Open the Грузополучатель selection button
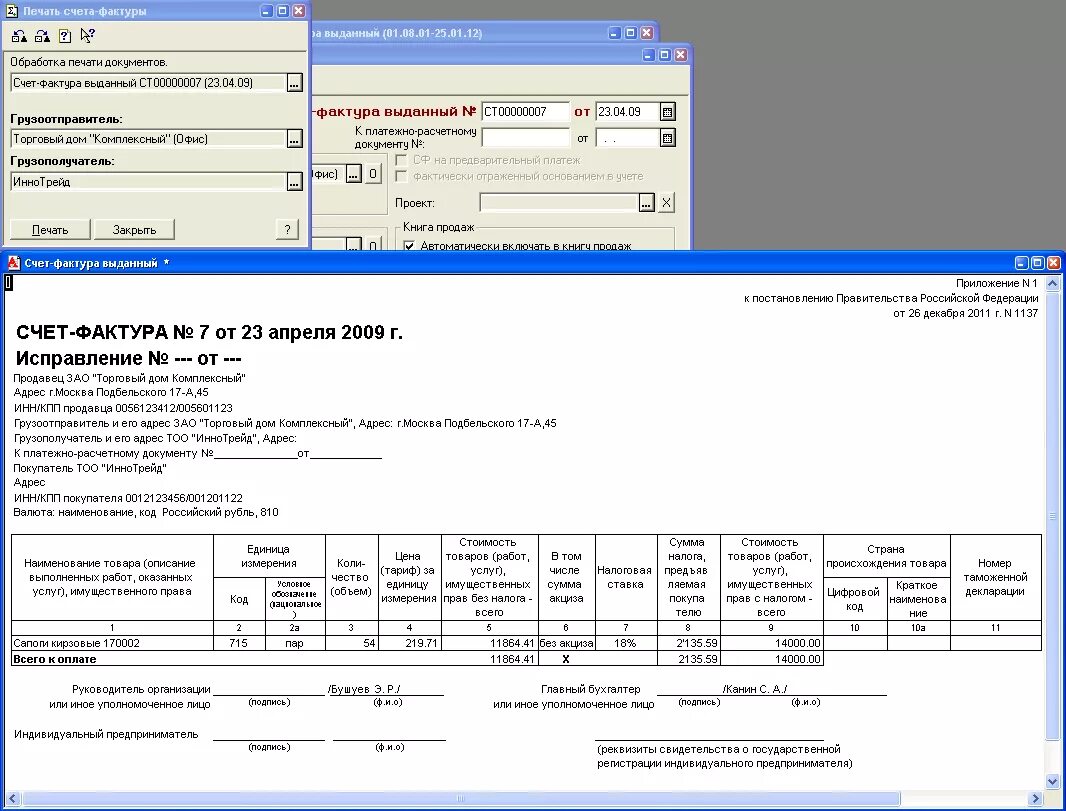The width and height of the screenshot is (1066, 811). (294, 182)
